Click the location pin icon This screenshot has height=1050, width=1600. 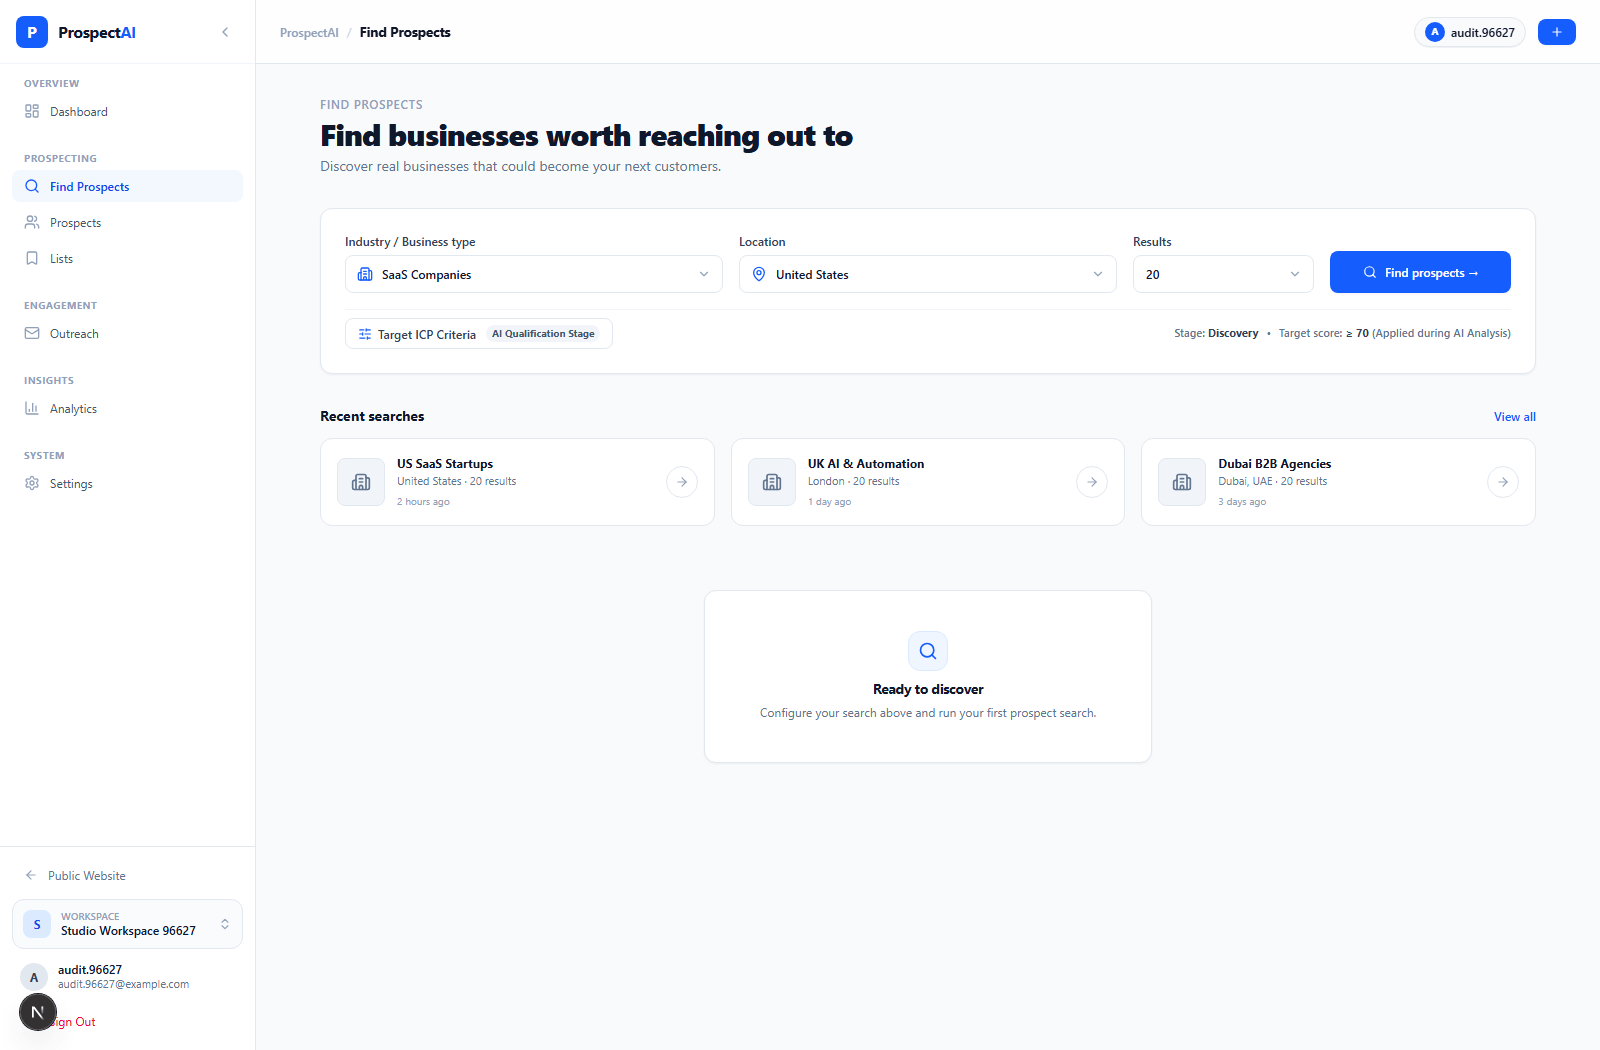(x=759, y=274)
